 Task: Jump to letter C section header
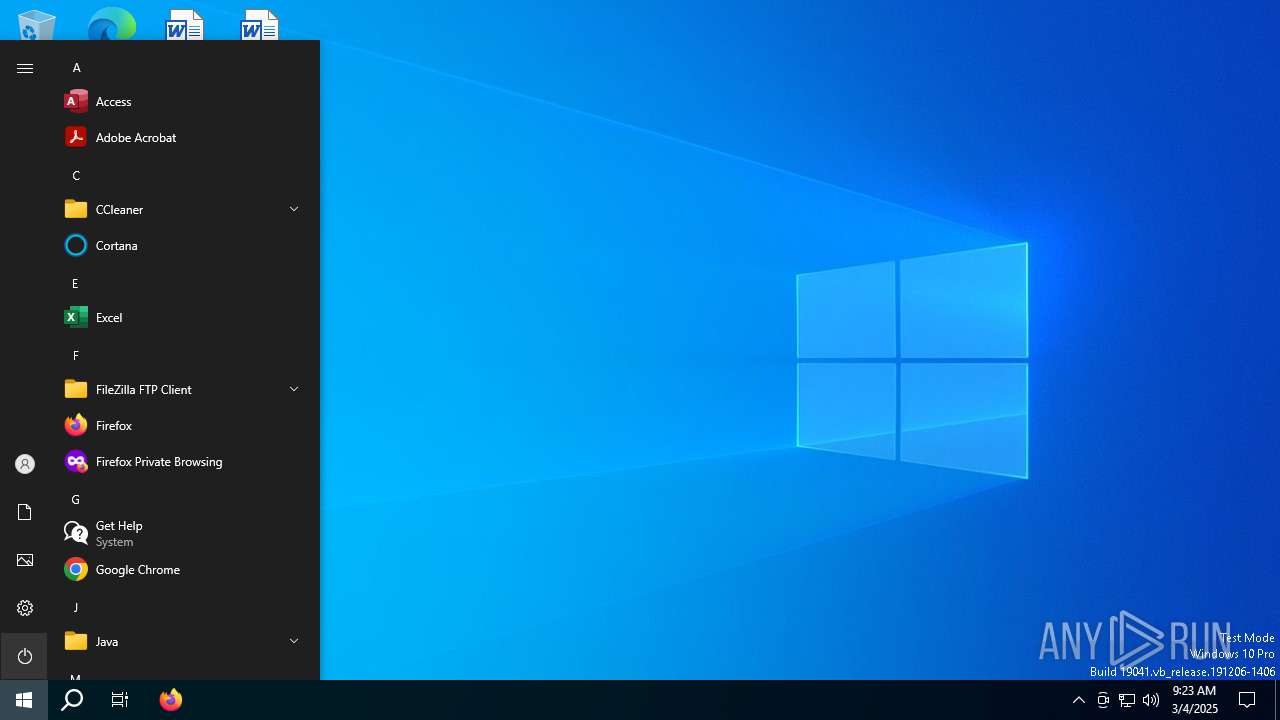[76, 176]
